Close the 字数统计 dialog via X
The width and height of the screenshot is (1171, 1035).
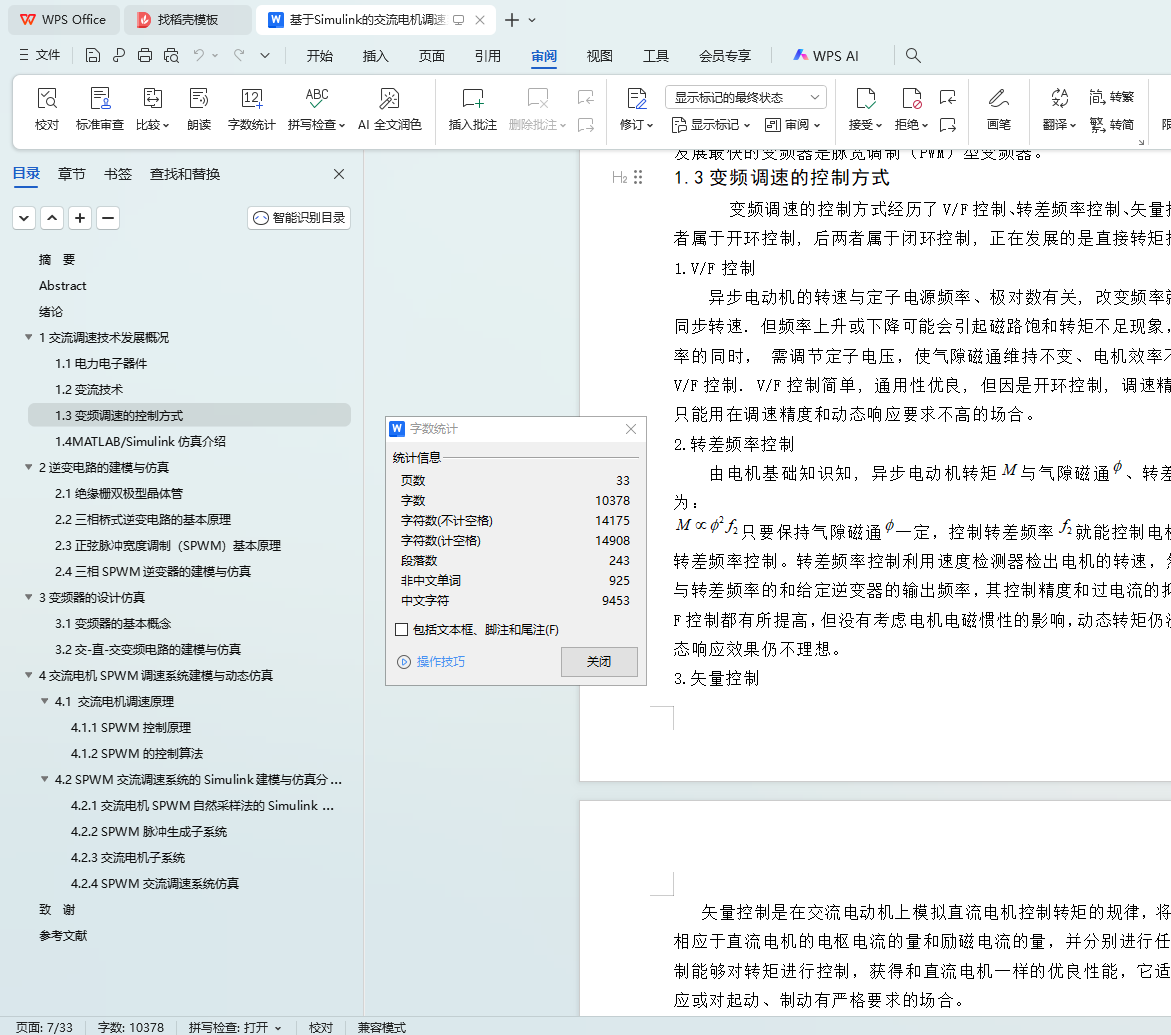tap(631, 429)
